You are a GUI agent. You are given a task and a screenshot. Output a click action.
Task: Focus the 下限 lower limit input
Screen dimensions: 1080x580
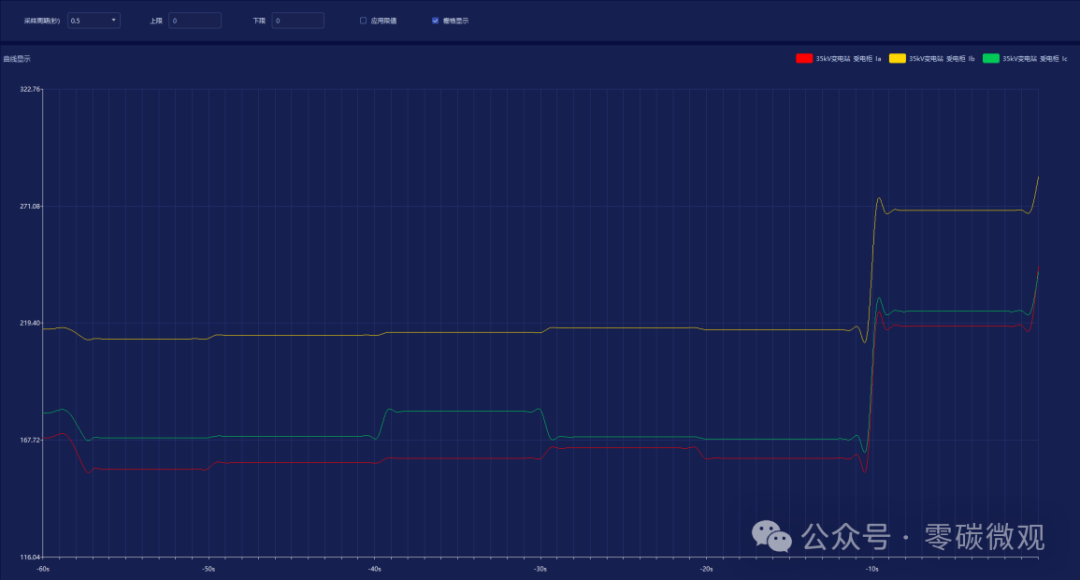(298, 21)
